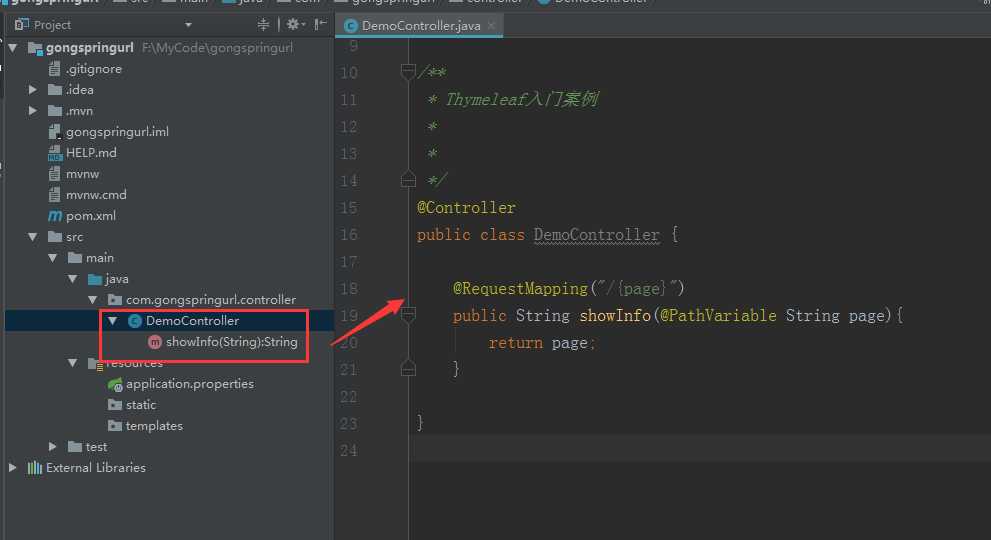Select the gongspringurl.iml file
The height and width of the screenshot is (540, 991).
pyautogui.click(x=117, y=132)
